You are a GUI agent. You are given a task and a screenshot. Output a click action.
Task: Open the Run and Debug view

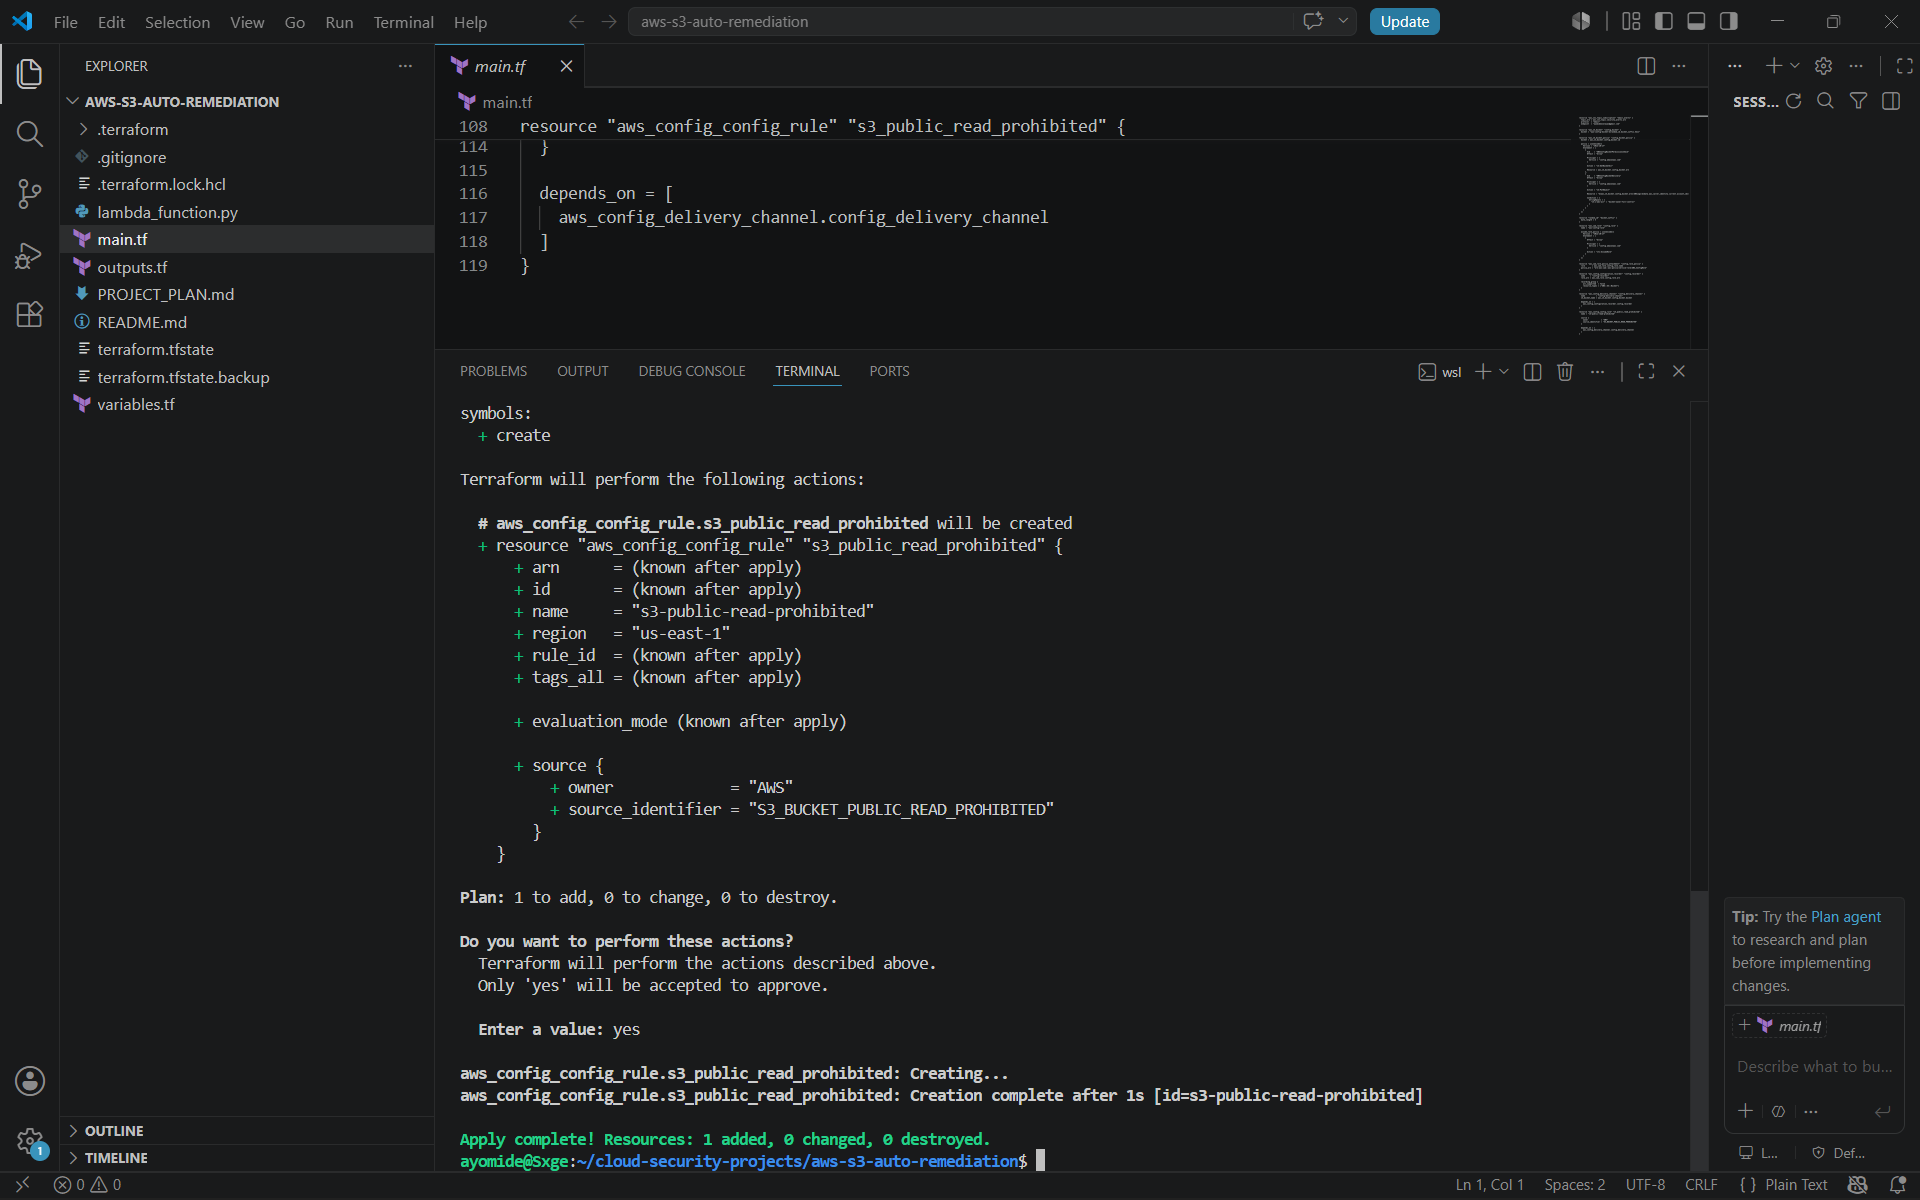tap(30, 255)
